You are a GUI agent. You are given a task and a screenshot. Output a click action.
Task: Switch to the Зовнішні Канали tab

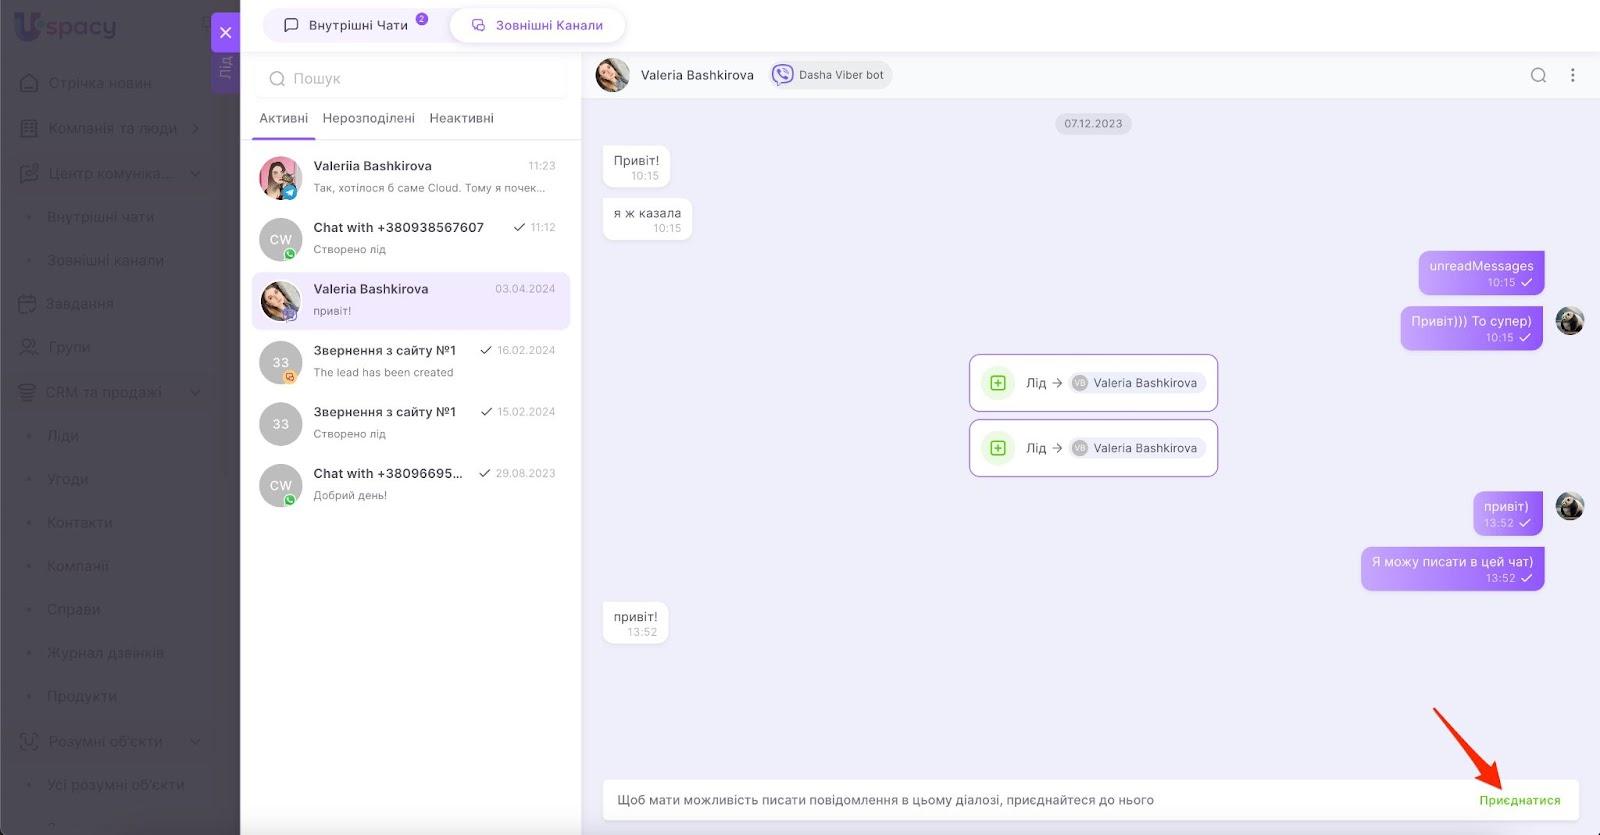pyautogui.click(x=537, y=25)
